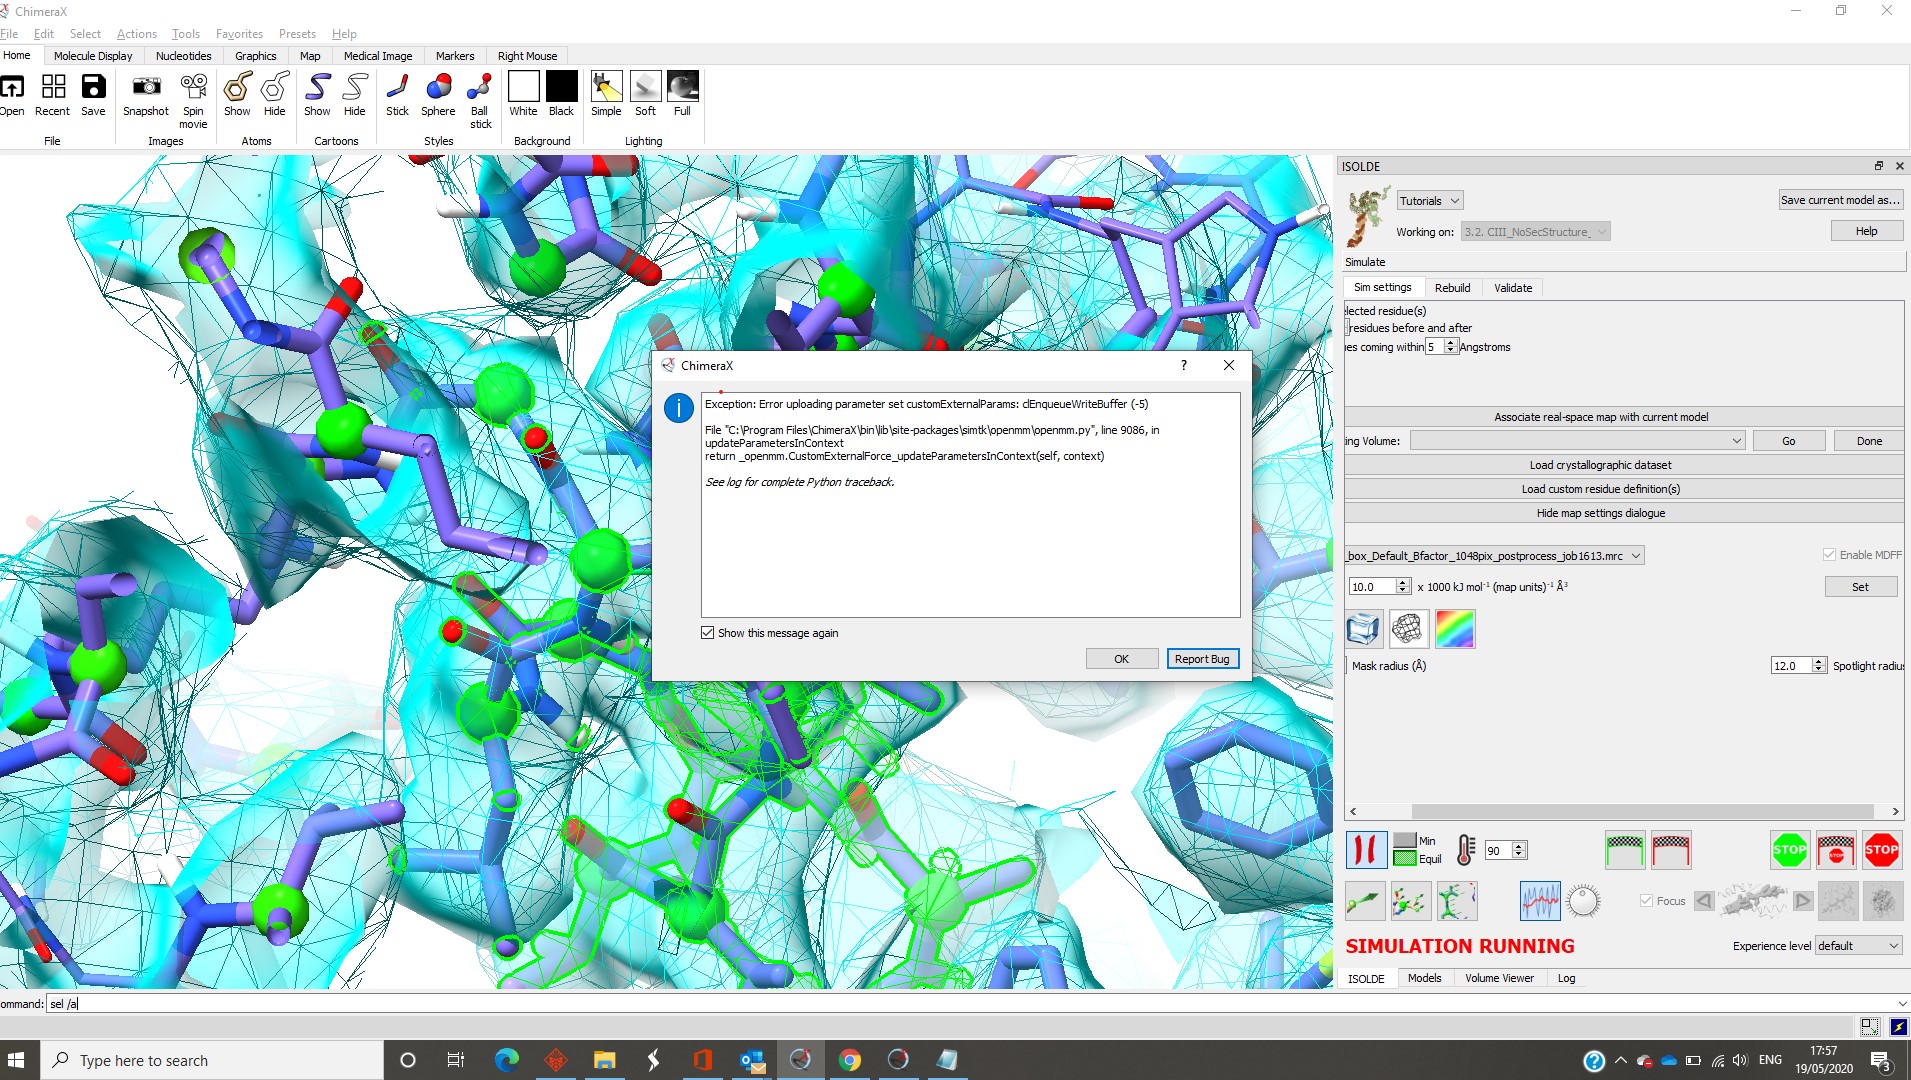Open the Tutorials dropdown
Screen dimensions: 1911x1080
pyautogui.click(x=1429, y=201)
